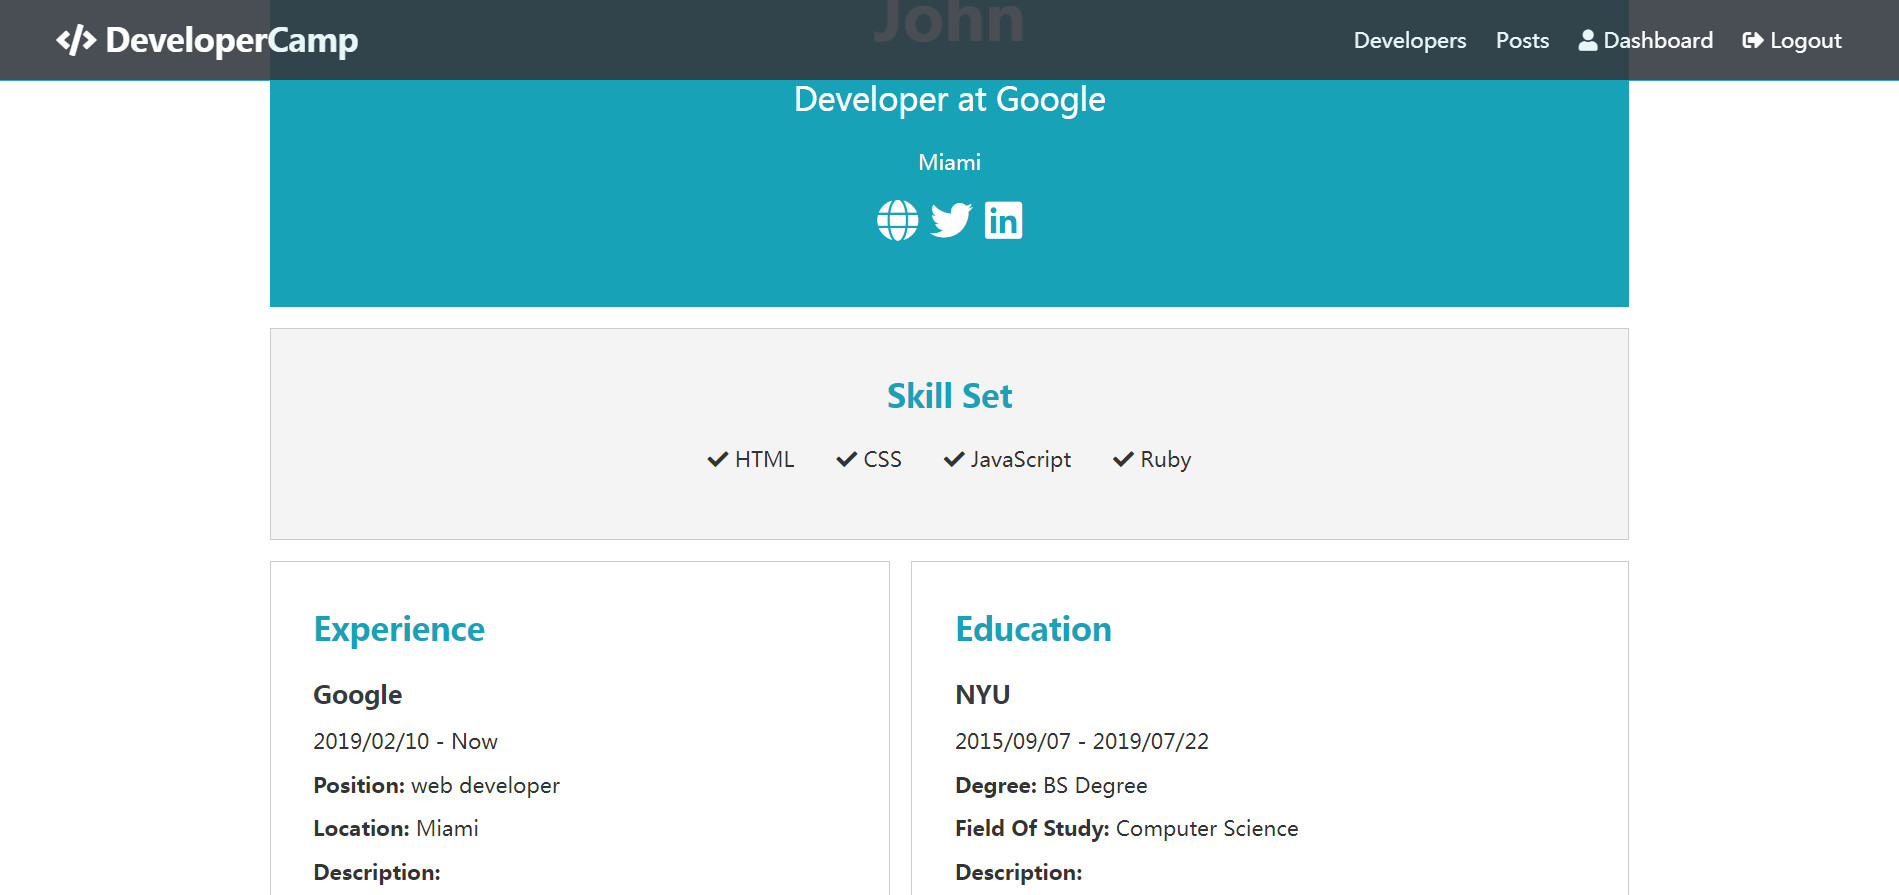Image resolution: width=1899 pixels, height=895 pixels.
Task: Open the Twitter profile icon
Action: pyautogui.click(x=951, y=221)
